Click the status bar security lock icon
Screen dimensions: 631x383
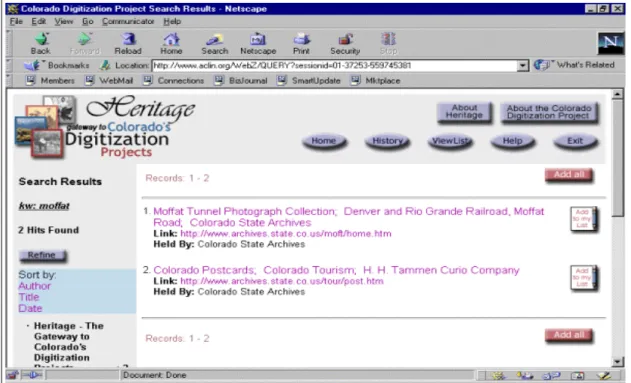[x=12, y=375]
